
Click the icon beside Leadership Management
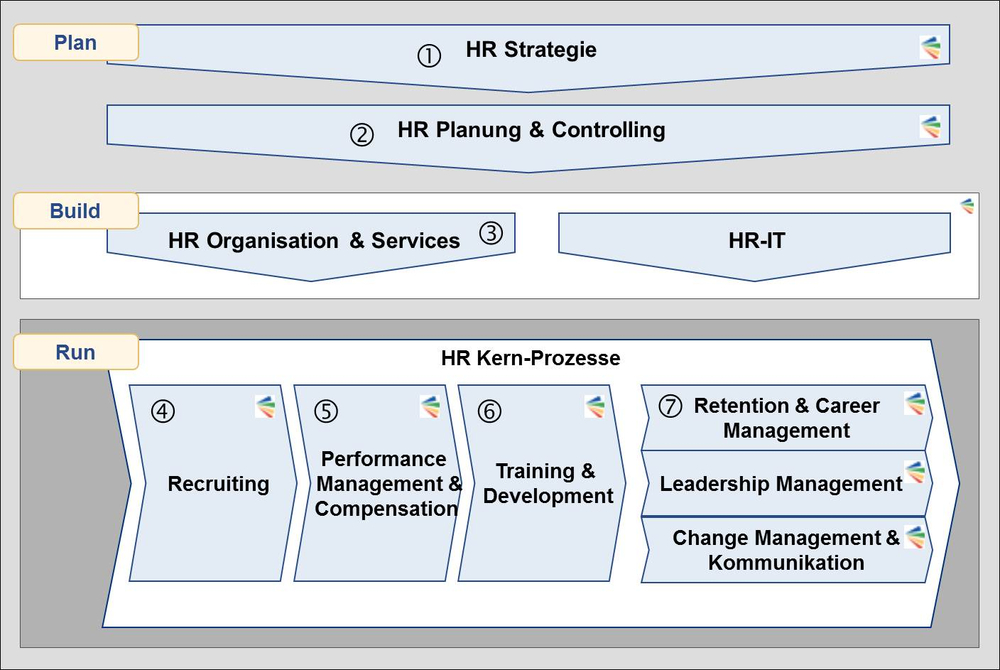point(915,472)
